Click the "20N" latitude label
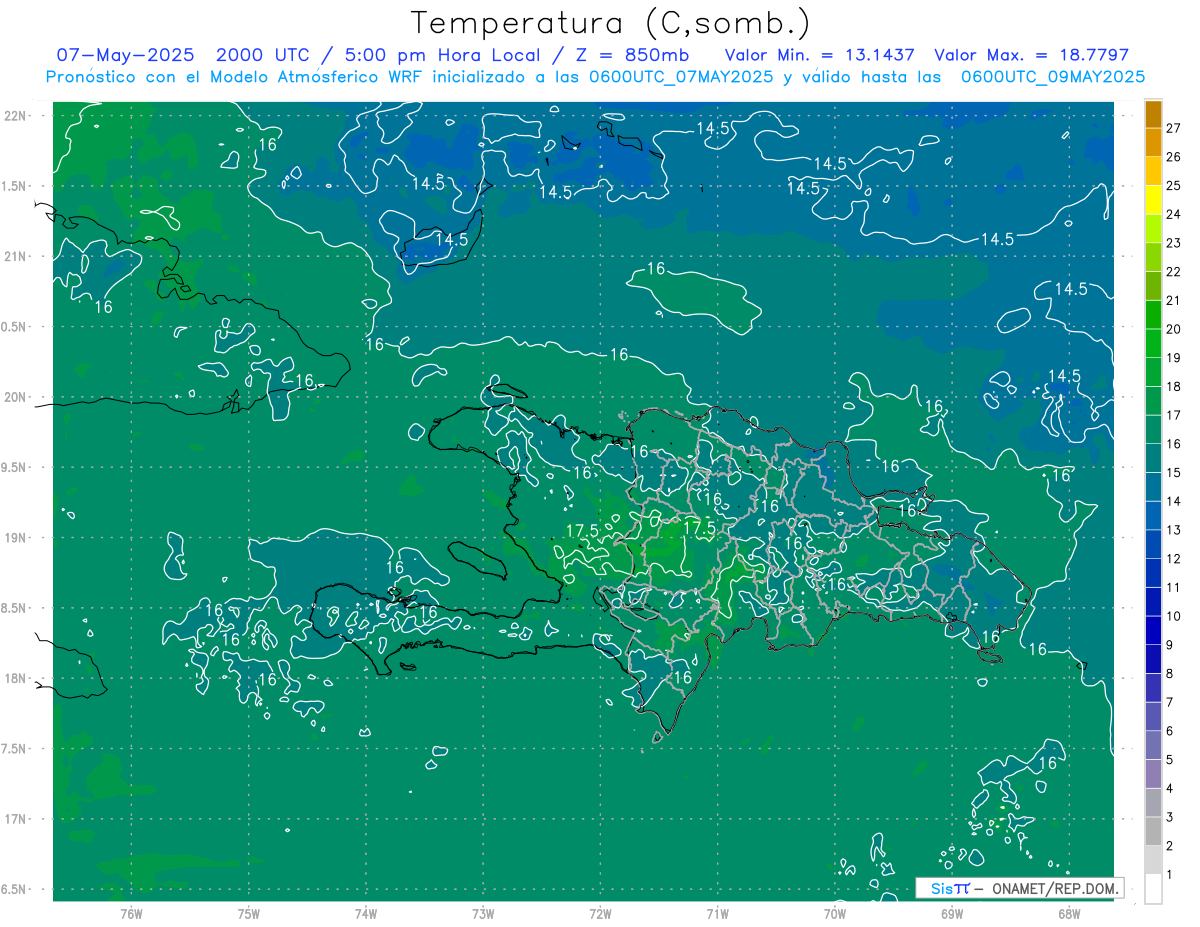This screenshot has height=927, width=1200. click(x=17, y=397)
